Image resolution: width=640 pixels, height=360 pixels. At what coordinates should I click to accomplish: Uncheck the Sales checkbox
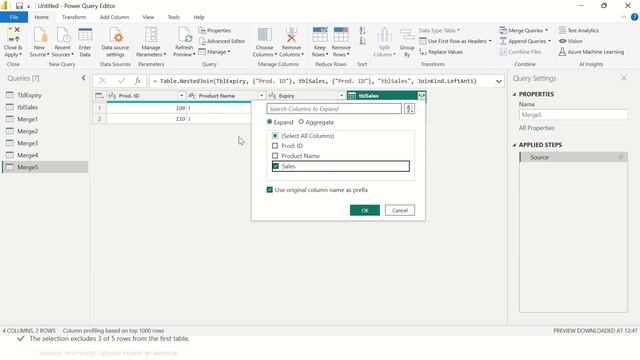276,166
